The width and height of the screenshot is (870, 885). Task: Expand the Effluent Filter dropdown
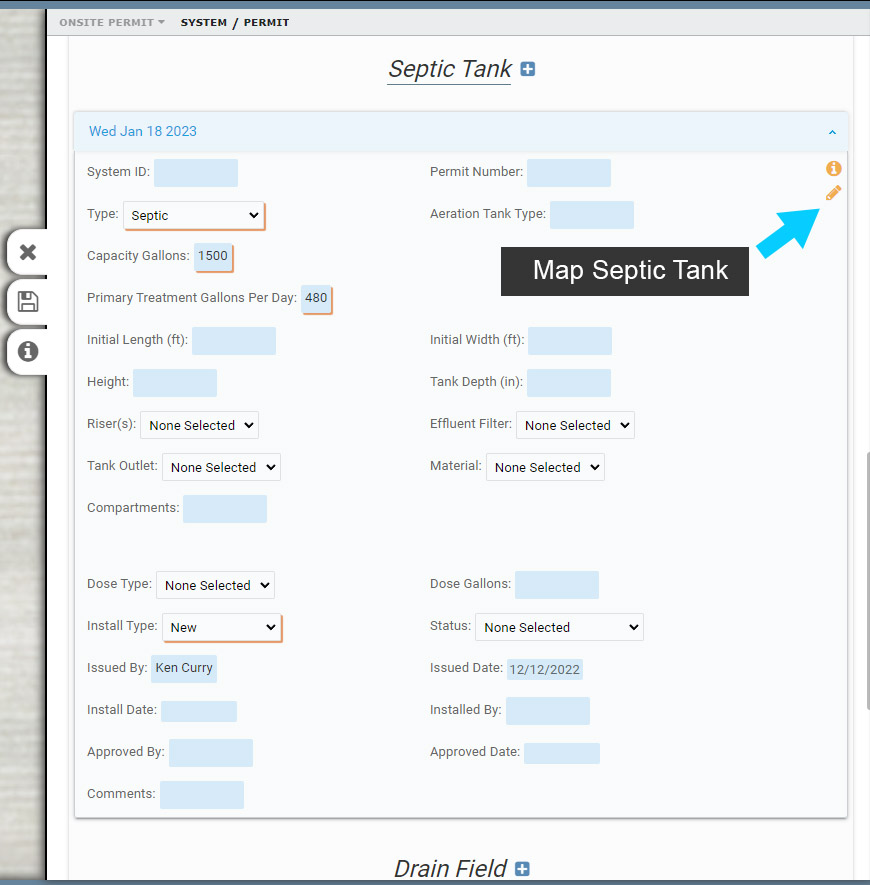pyautogui.click(x=574, y=425)
